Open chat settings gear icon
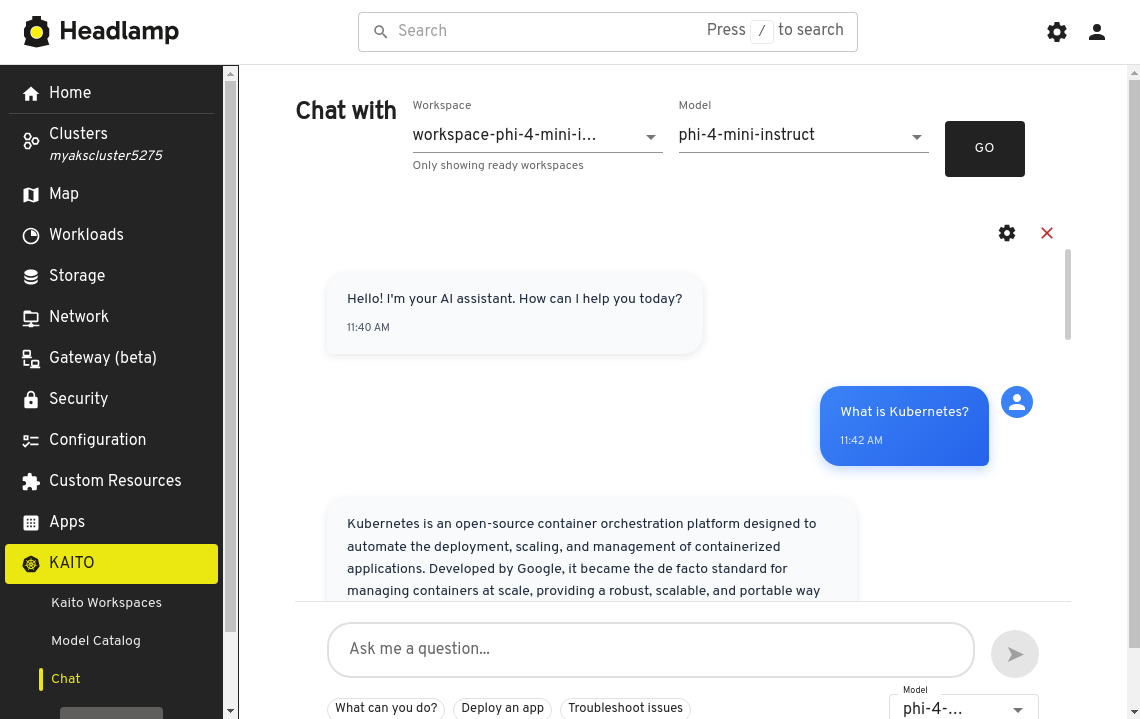Viewport: 1140px width, 719px height. 1007,233
